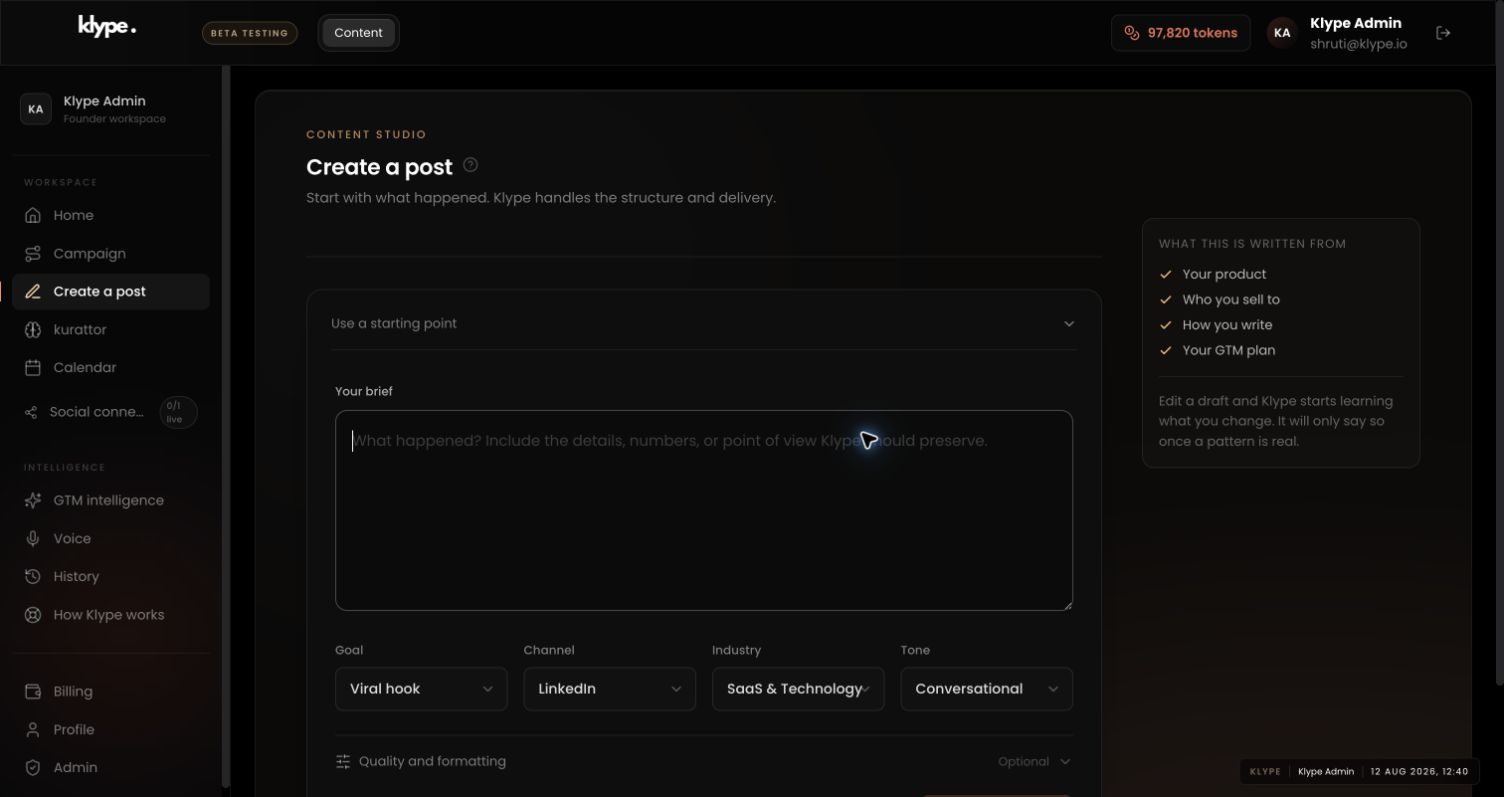Click the CONTENT STUDIO label

(366, 134)
